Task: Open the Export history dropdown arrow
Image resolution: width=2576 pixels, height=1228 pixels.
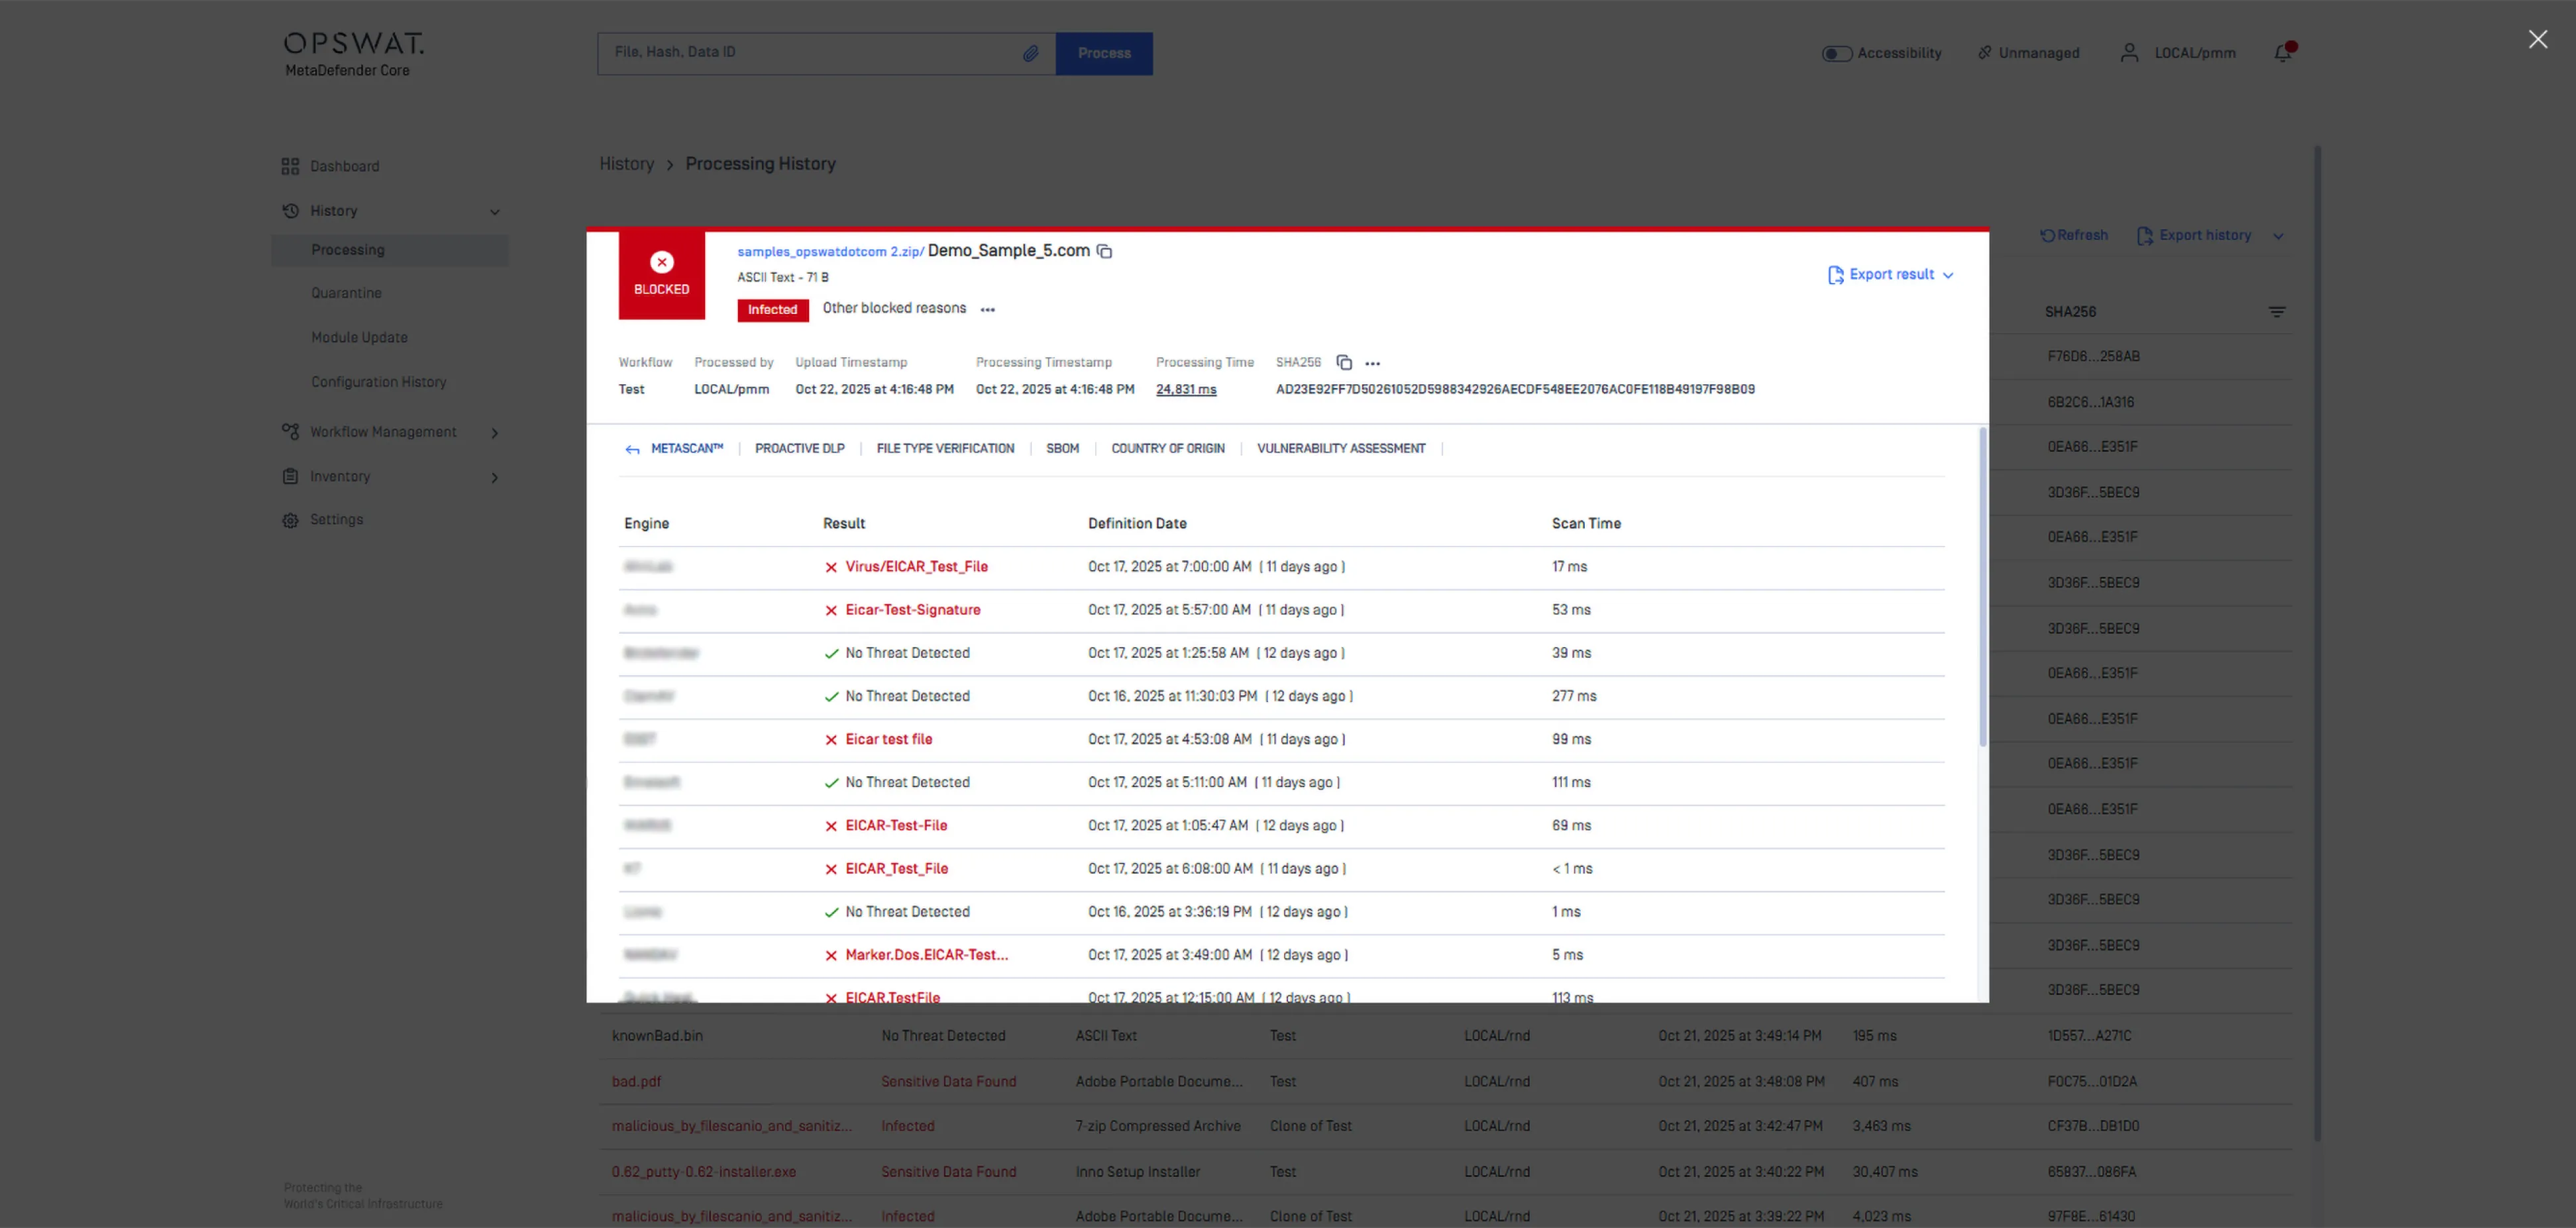Action: (2278, 236)
